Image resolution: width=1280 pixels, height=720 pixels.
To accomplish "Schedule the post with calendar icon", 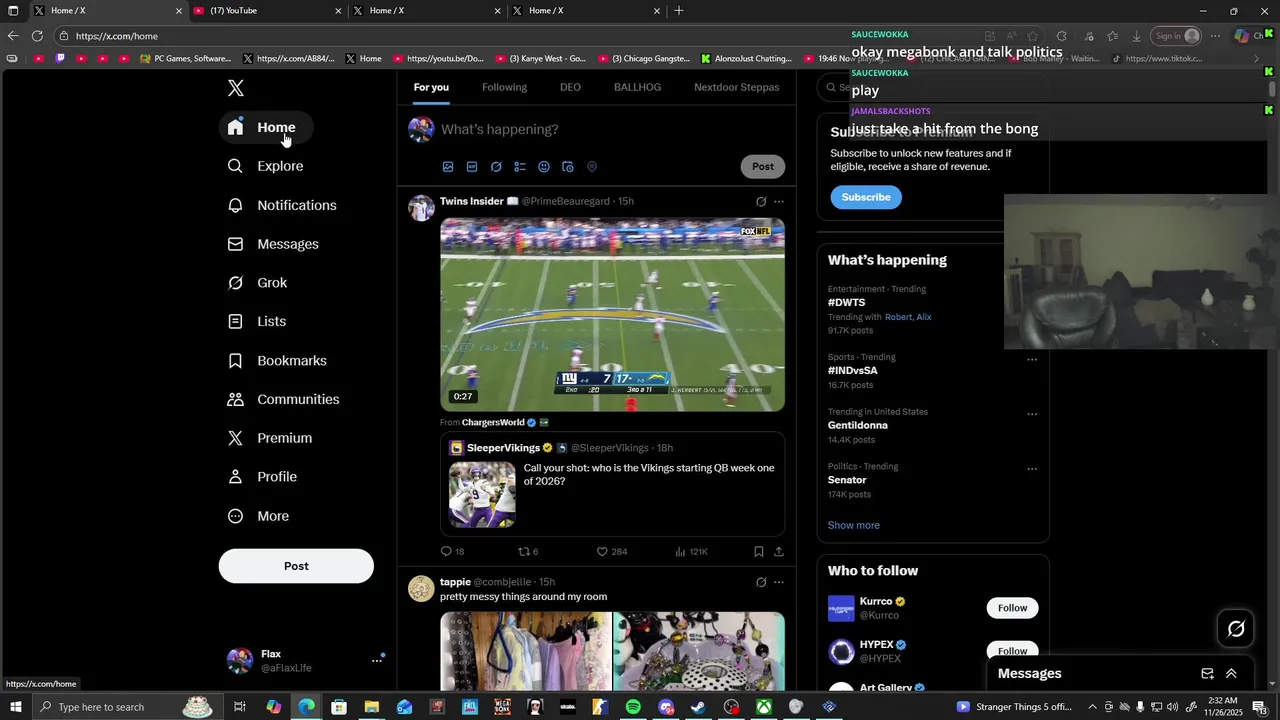I will tap(568, 167).
